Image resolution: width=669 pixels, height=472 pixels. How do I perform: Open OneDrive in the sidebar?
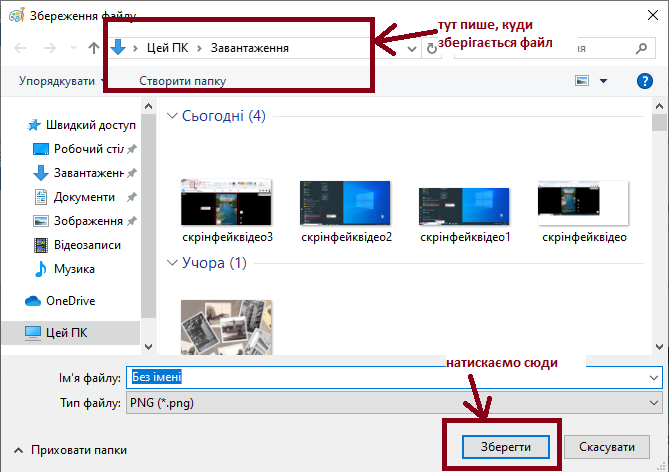coord(70,301)
